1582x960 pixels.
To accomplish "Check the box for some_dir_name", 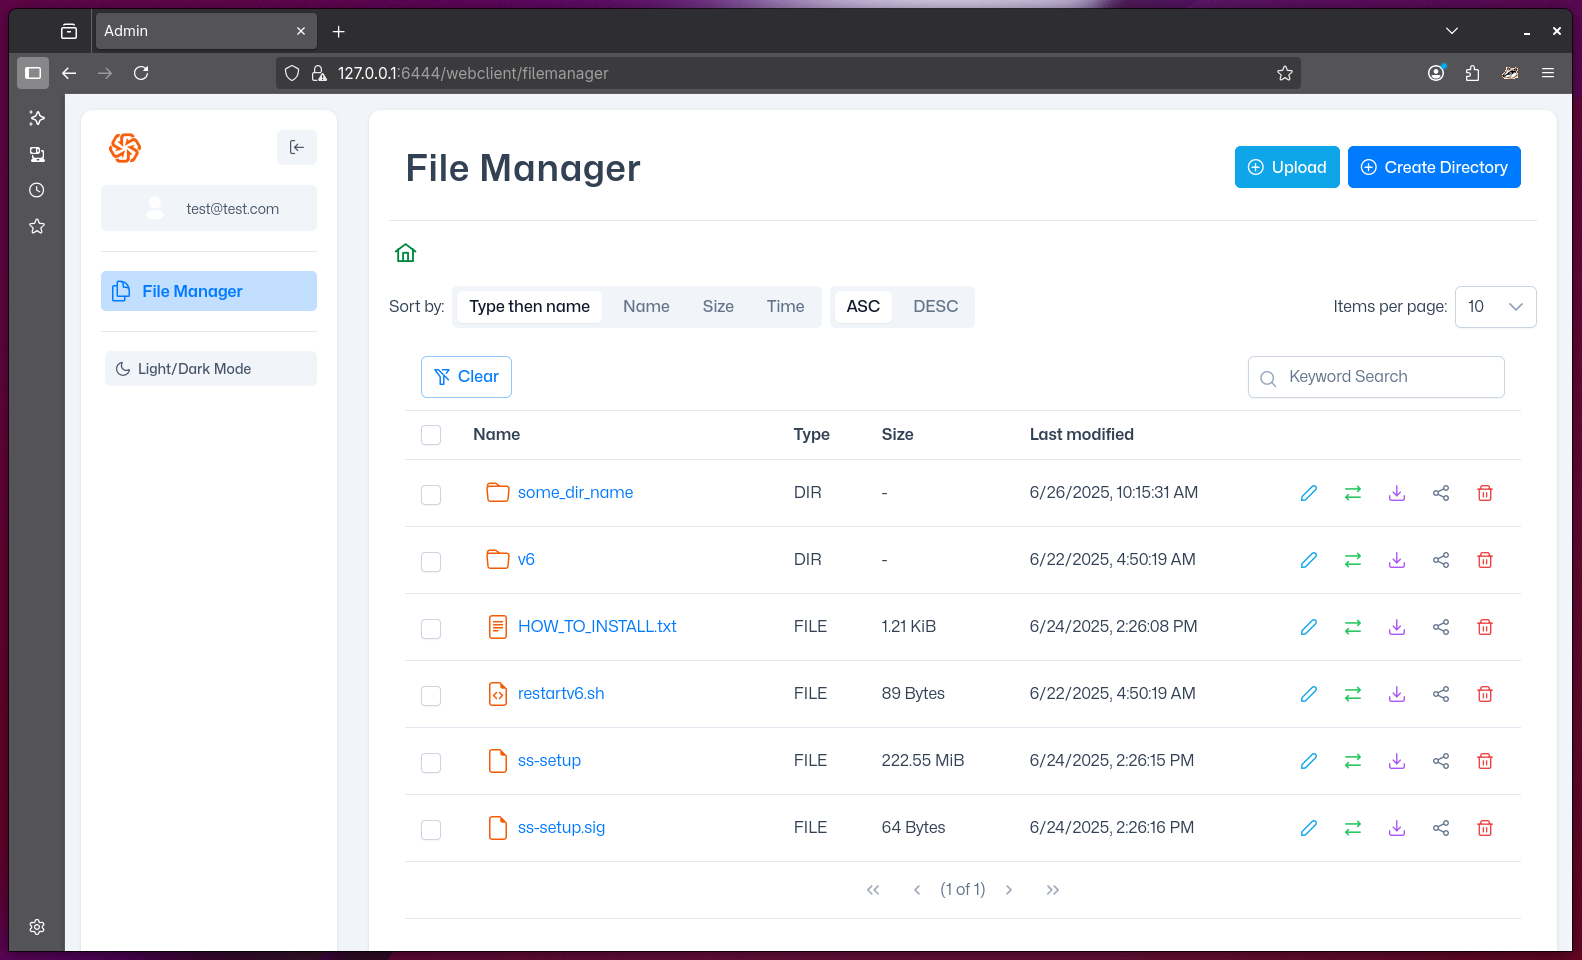I will pos(431,495).
